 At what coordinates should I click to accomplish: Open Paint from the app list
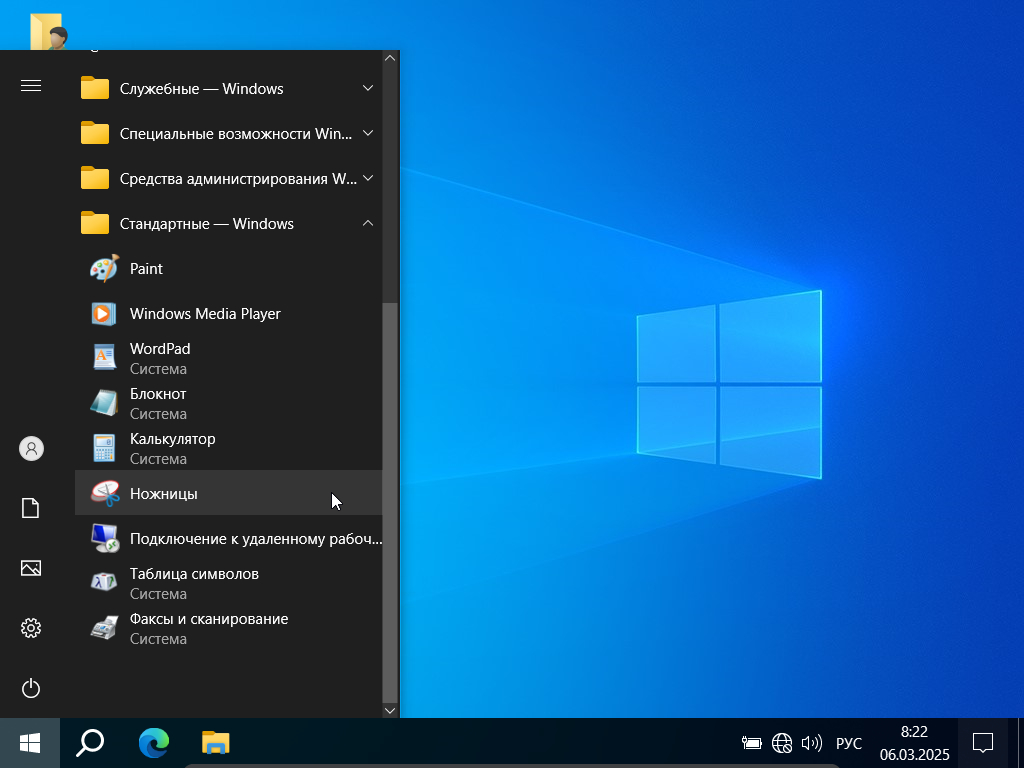coord(146,269)
